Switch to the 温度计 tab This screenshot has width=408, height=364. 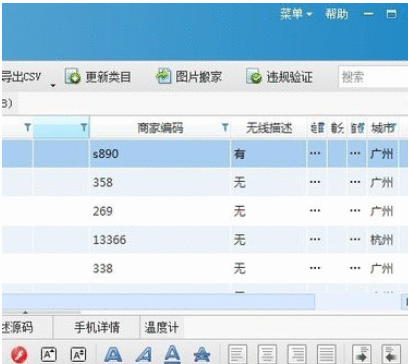pyautogui.click(x=161, y=327)
